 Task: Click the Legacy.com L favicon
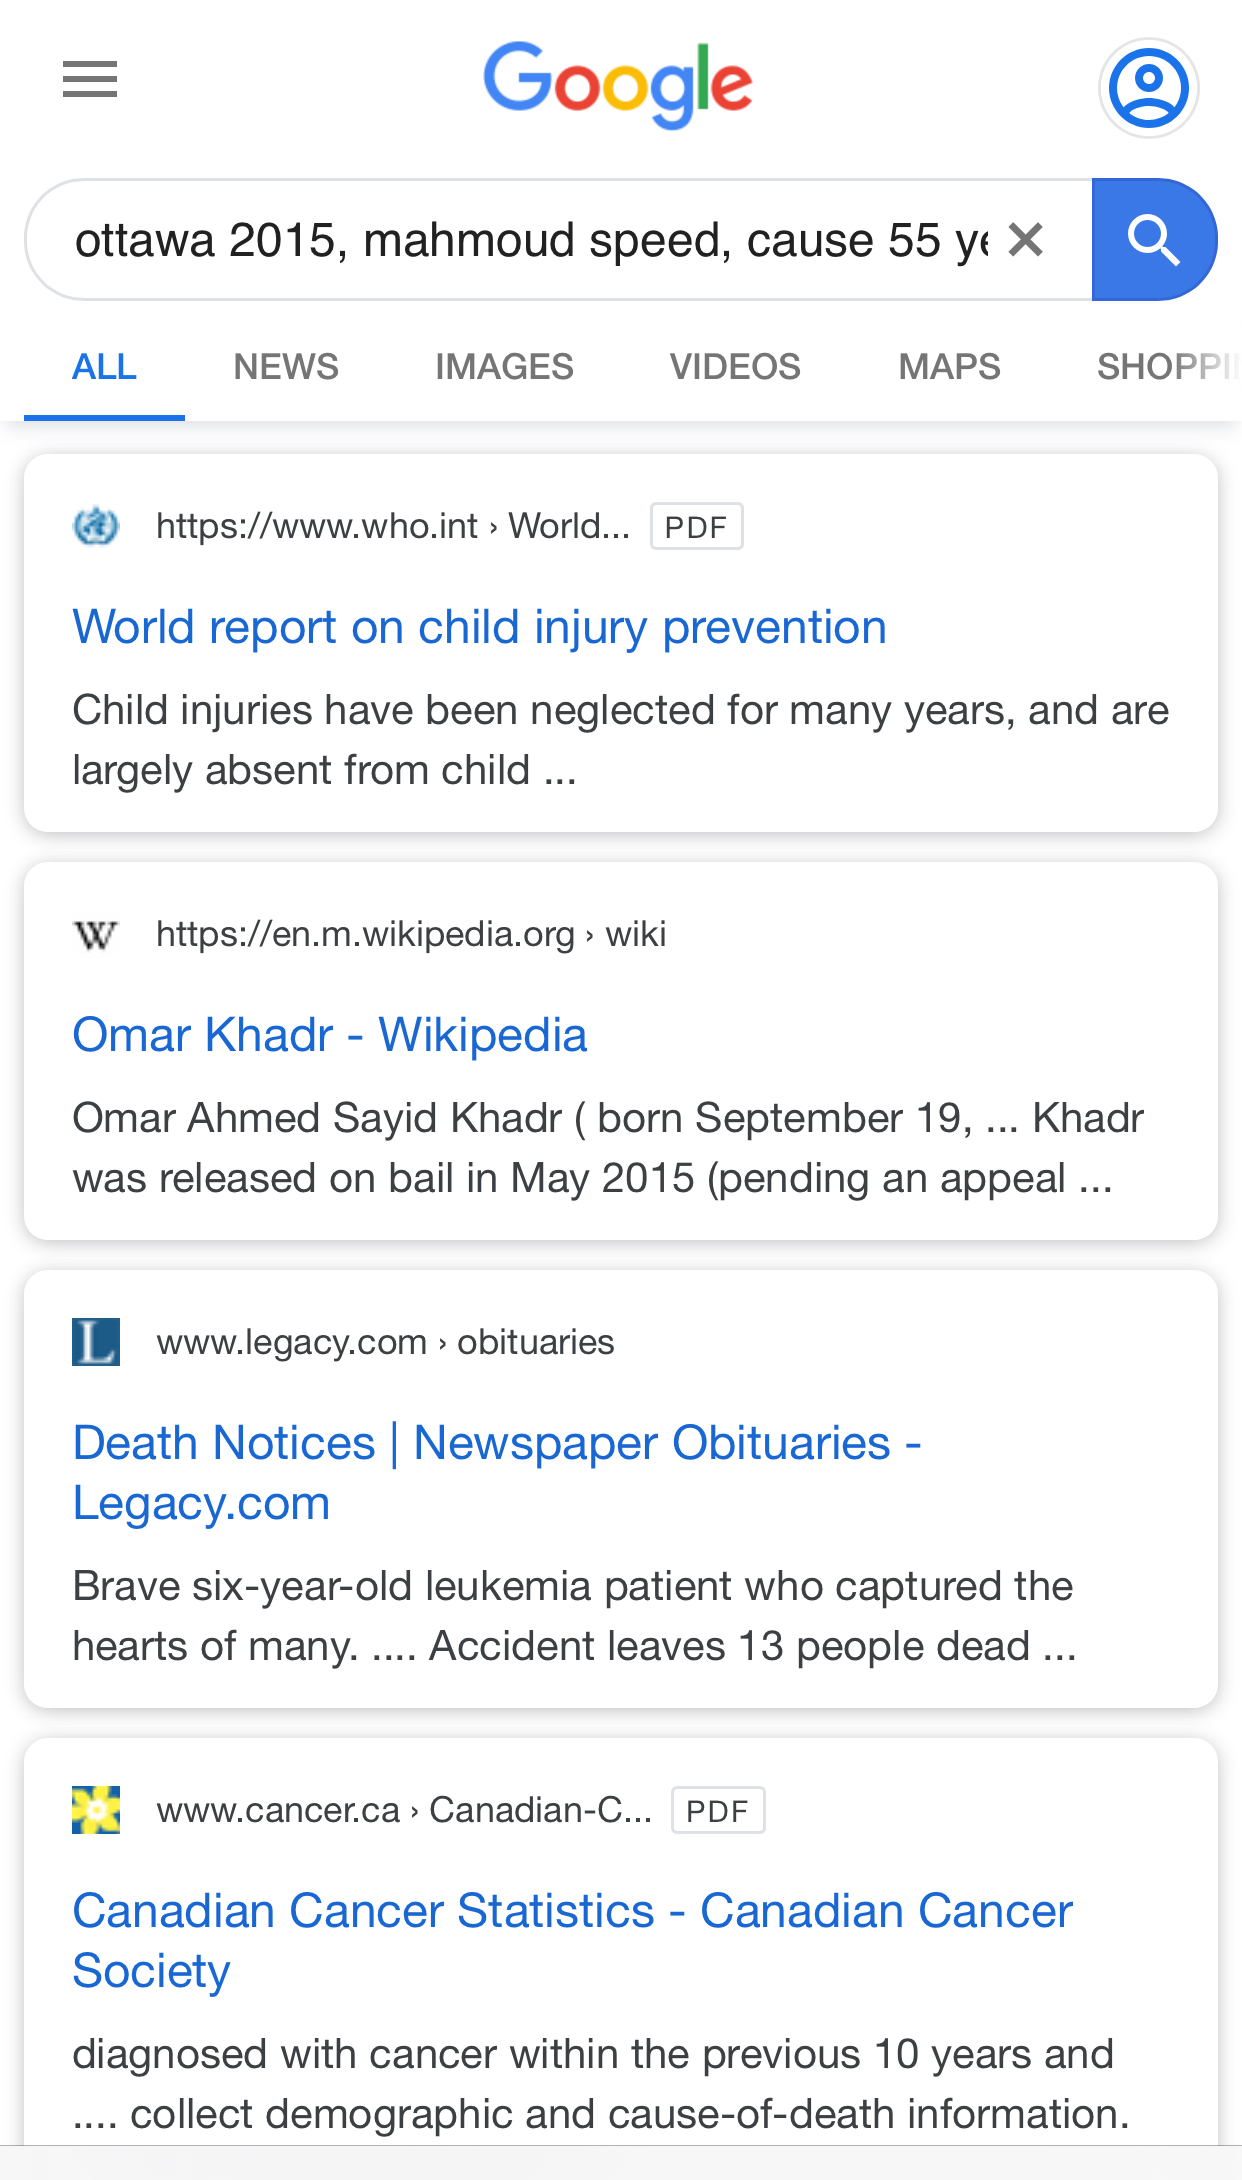point(96,1342)
